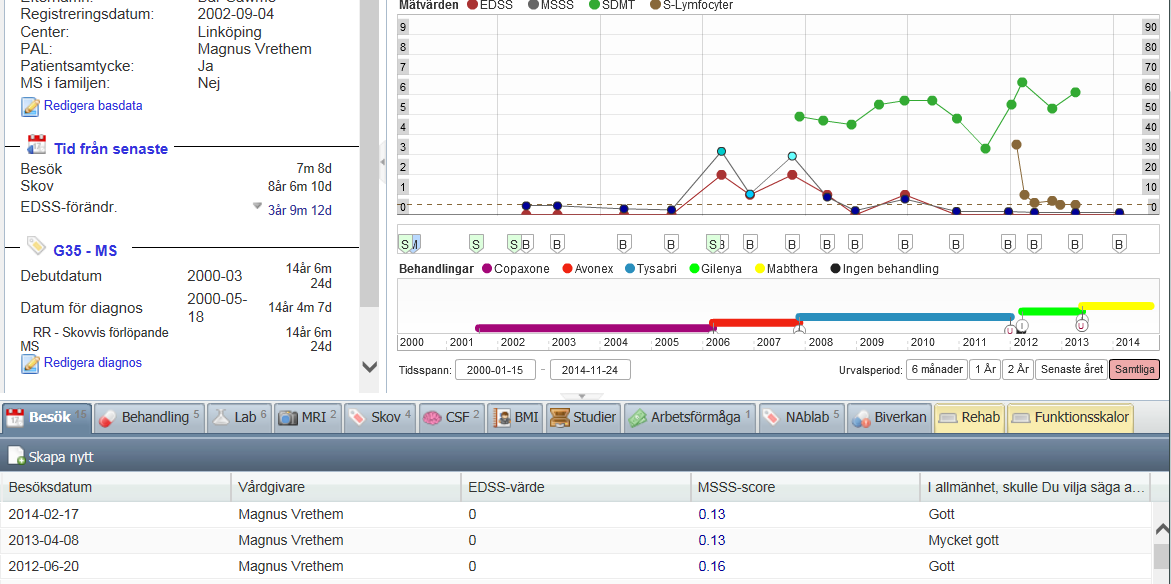The height and width of the screenshot is (584, 1171).
Task: Click the left panel scrollbar down arrow
Action: coord(369,367)
